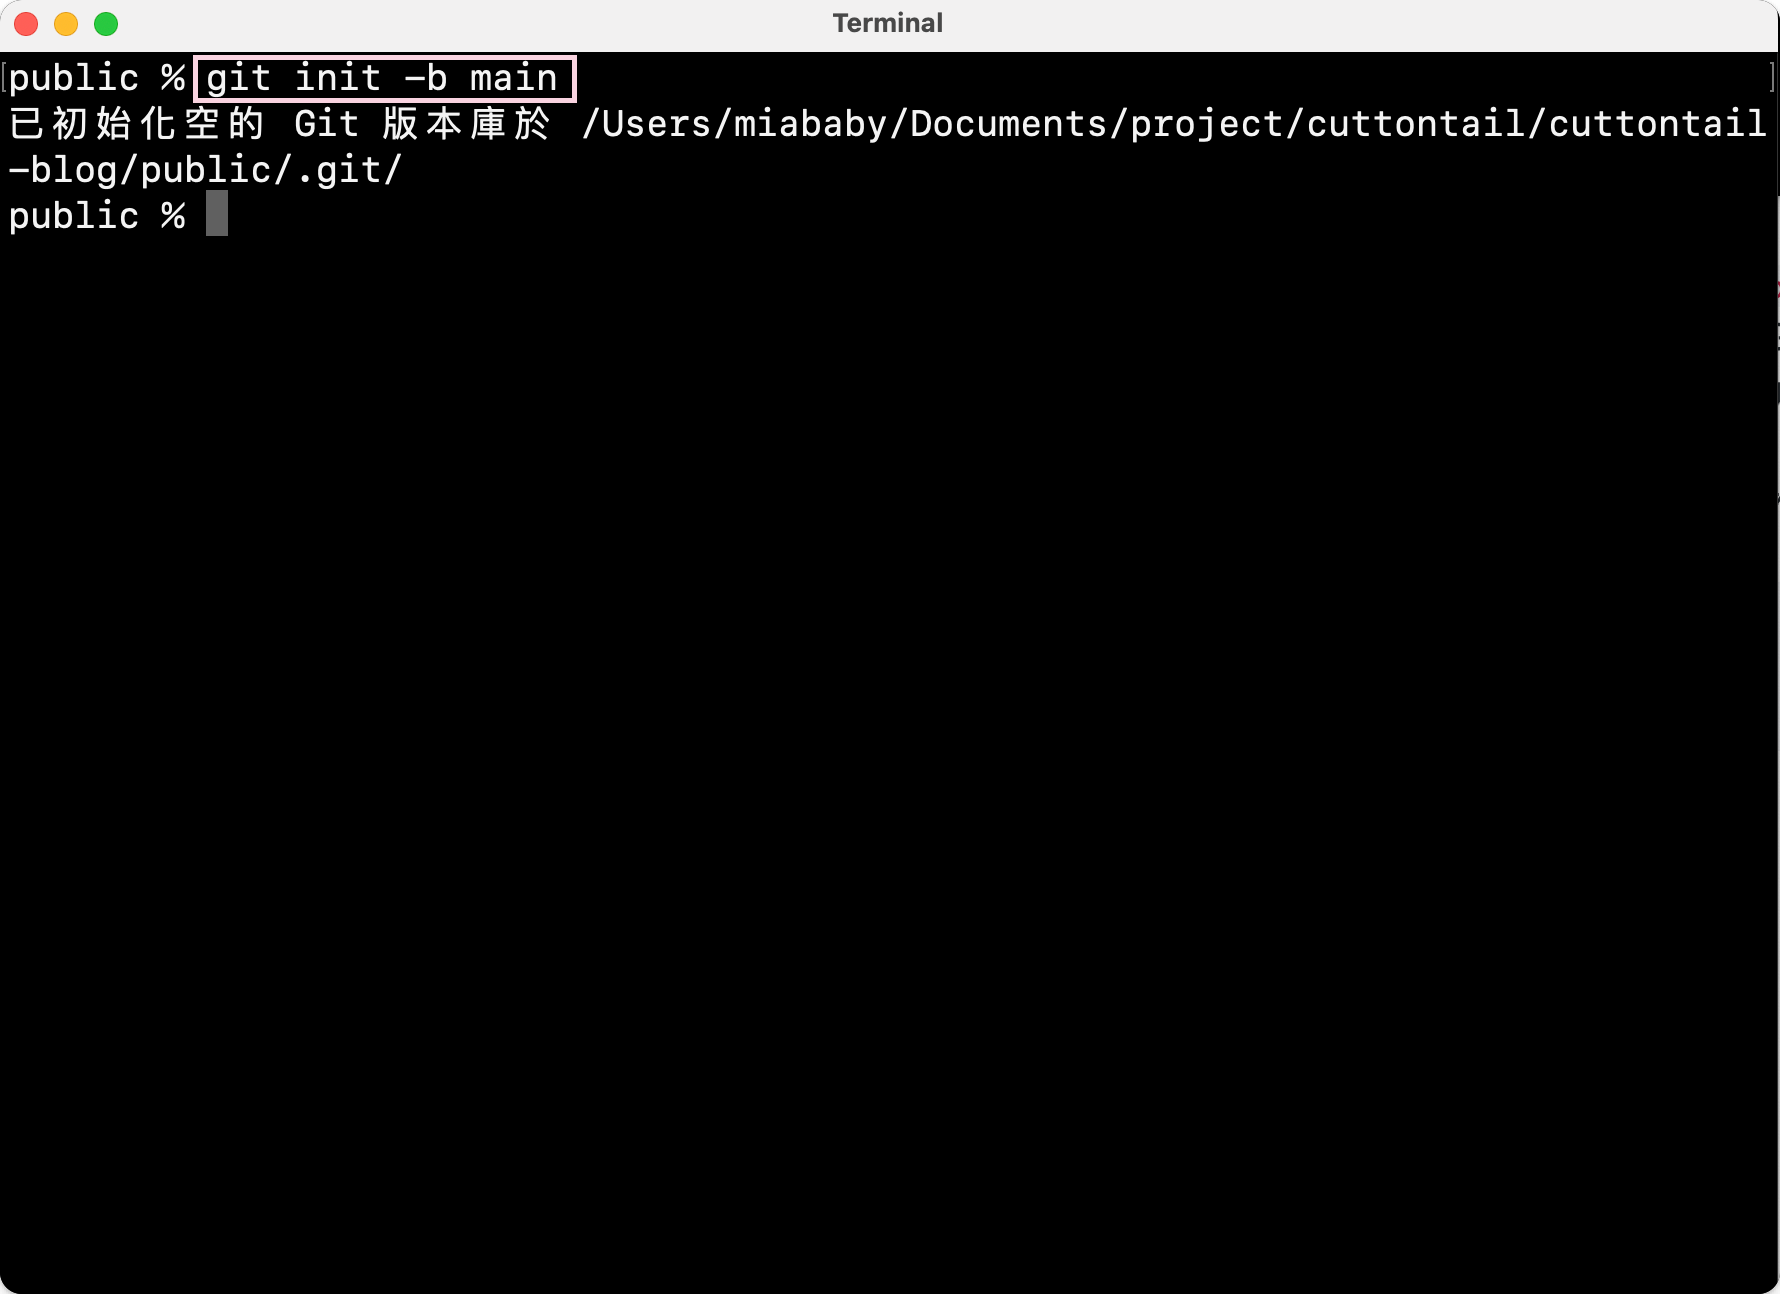Click the Terminal window title text
Screen dimensions: 1780x1294
pyautogui.click(x=888, y=23)
